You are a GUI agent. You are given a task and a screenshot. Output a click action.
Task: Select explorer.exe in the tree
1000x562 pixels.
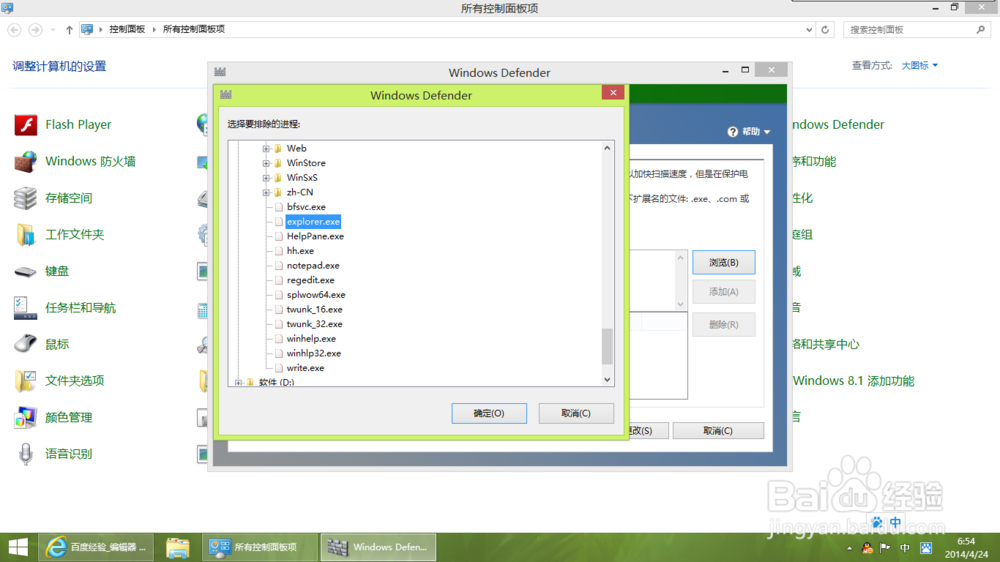coord(313,221)
